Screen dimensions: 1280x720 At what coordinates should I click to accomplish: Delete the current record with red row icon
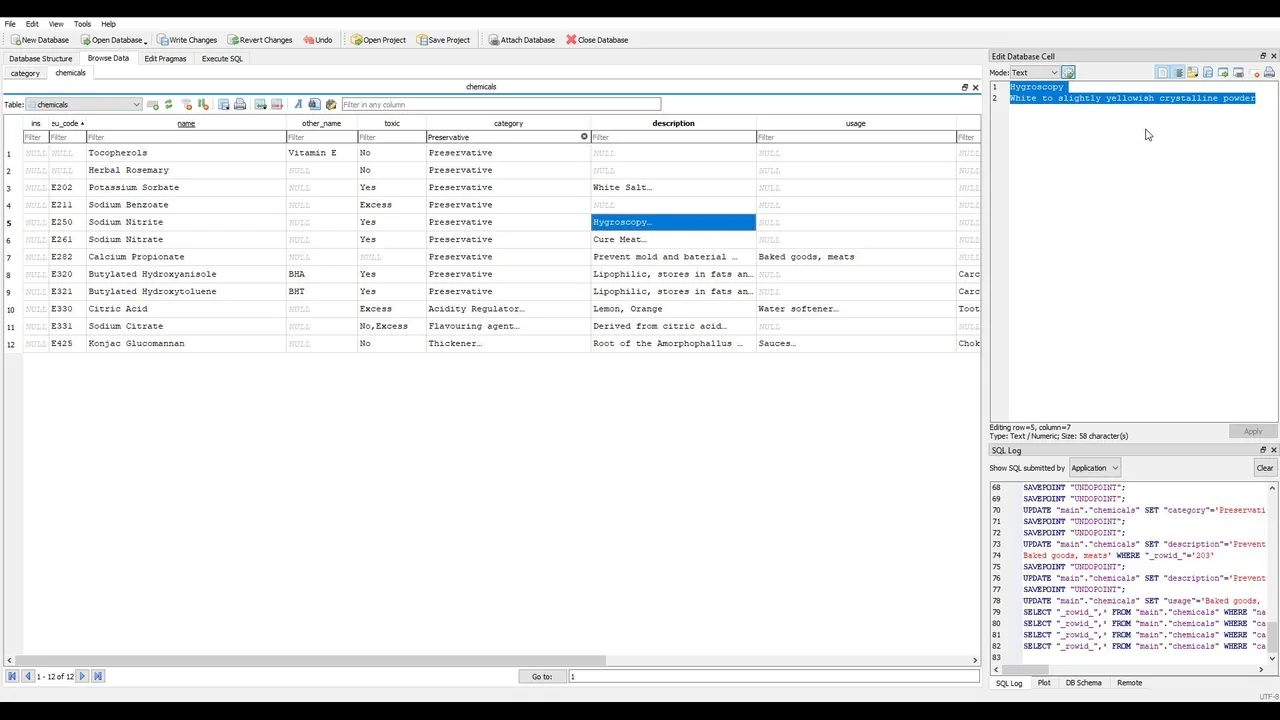[x=277, y=104]
